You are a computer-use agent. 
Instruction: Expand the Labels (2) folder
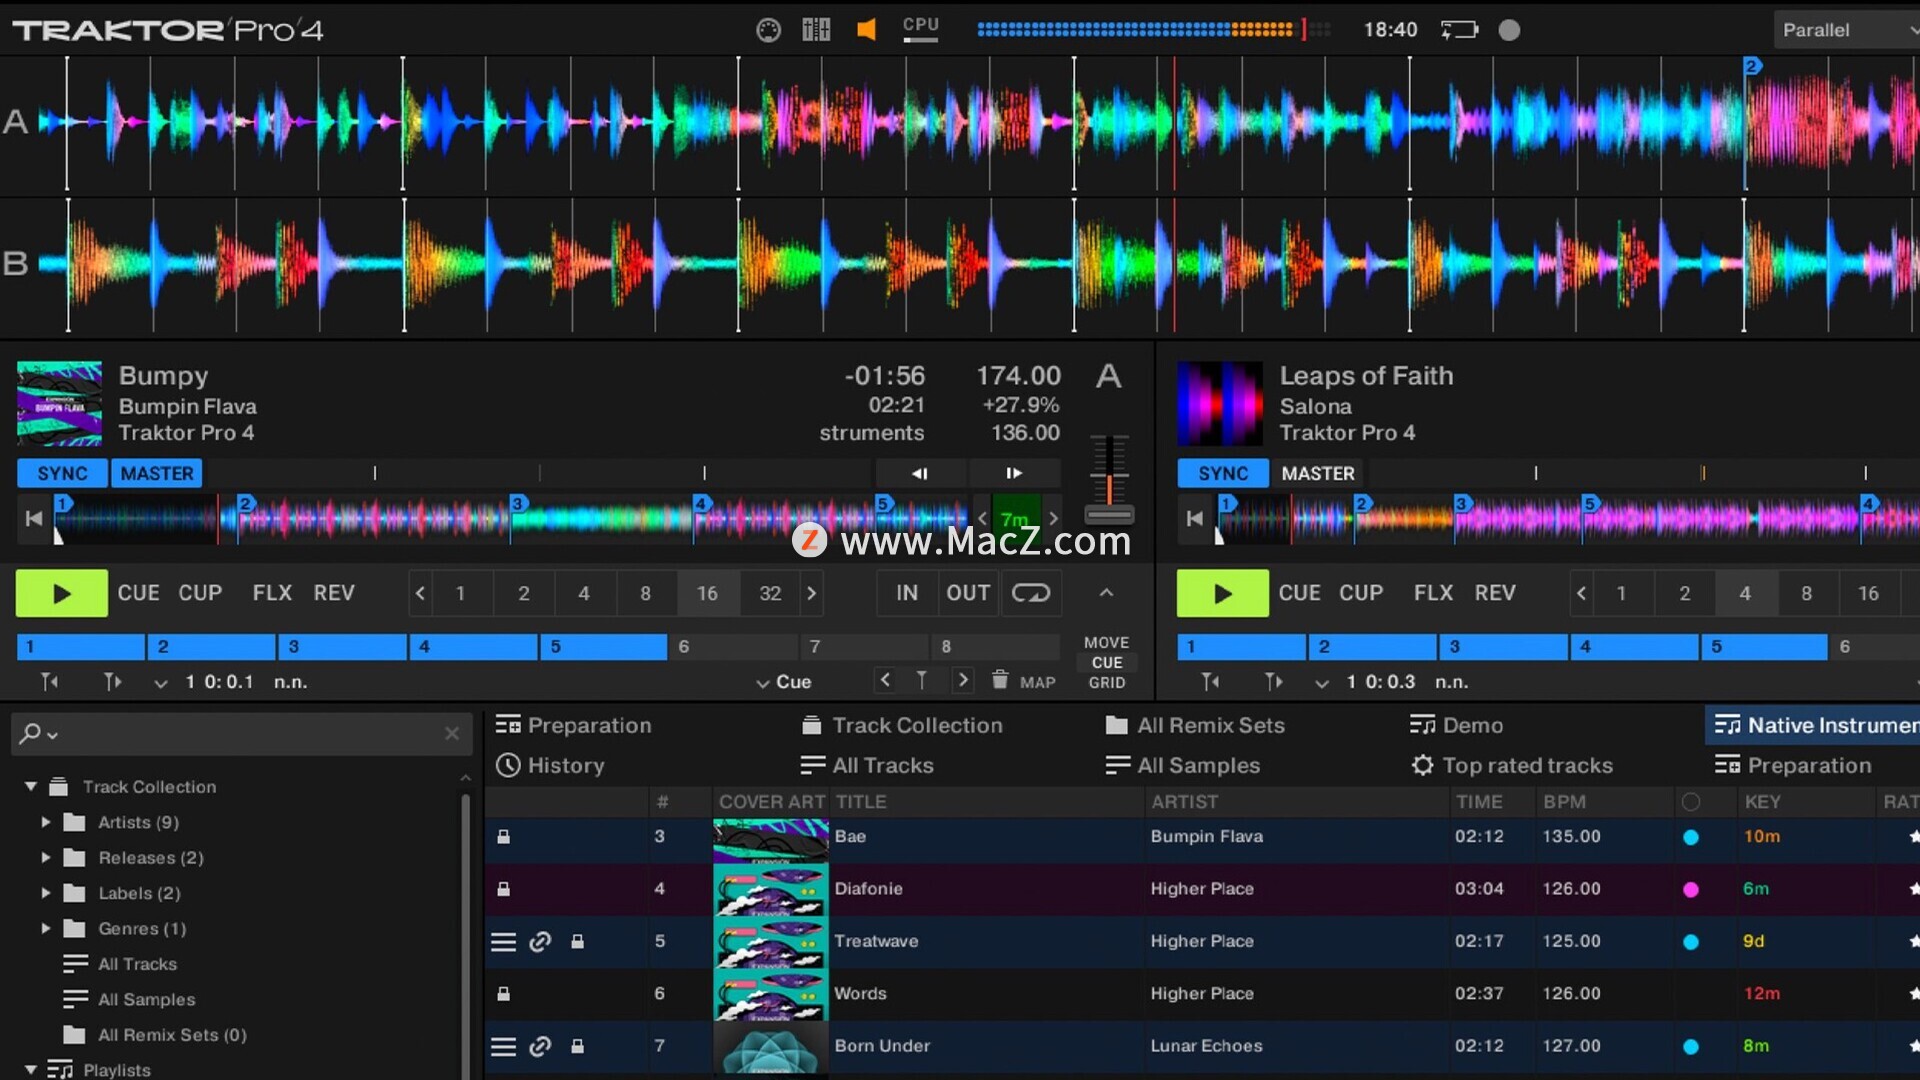tap(46, 893)
